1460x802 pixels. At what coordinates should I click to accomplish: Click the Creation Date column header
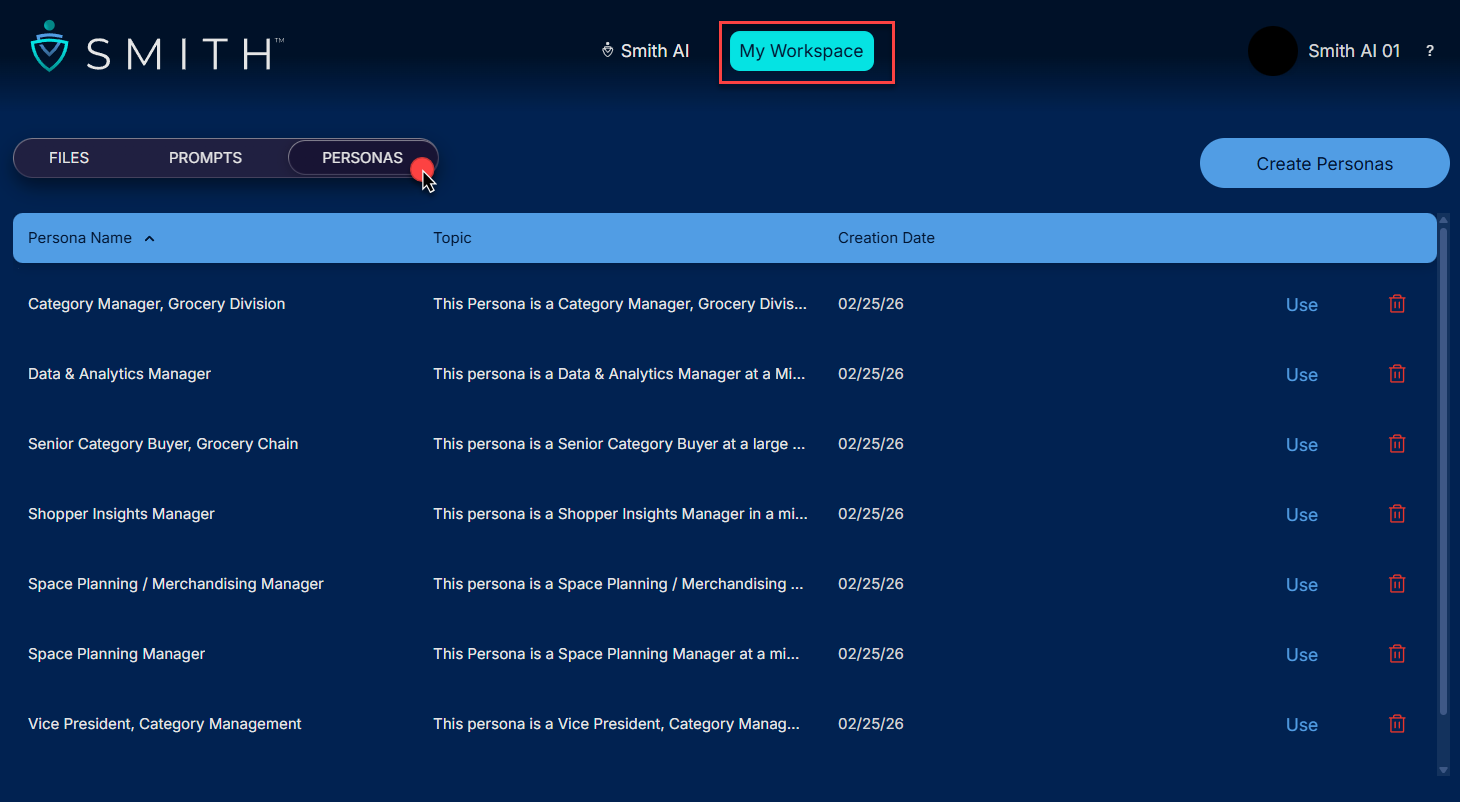[x=886, y=238]
